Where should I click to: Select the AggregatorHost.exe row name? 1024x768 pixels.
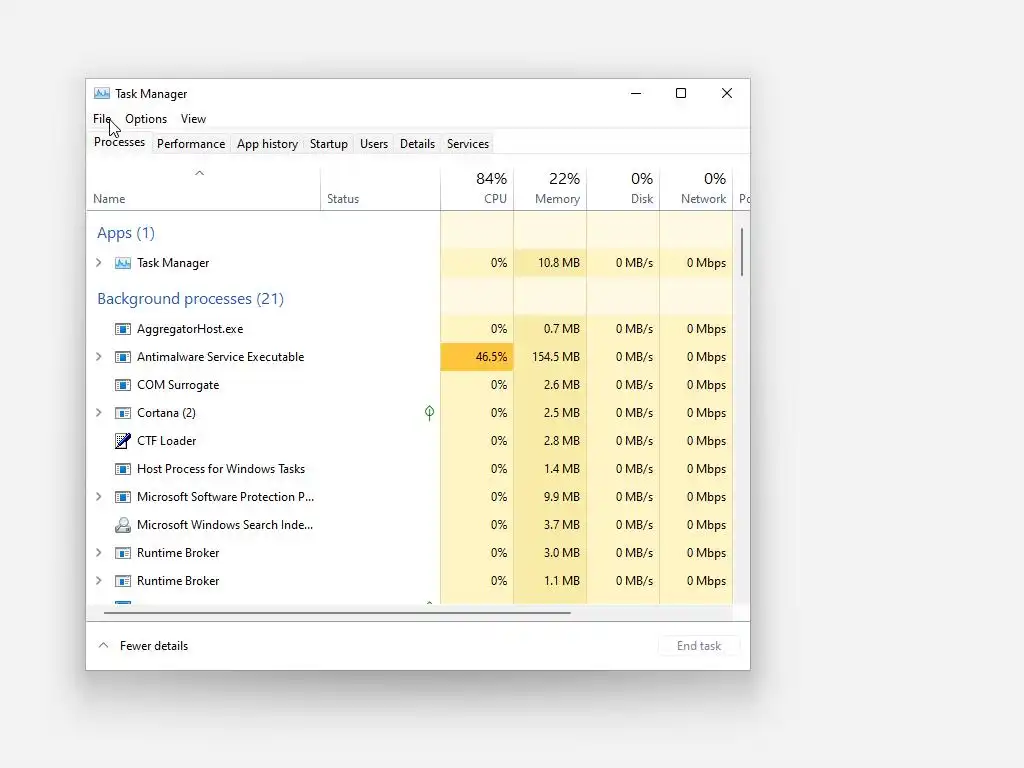(x=190, y=328)
